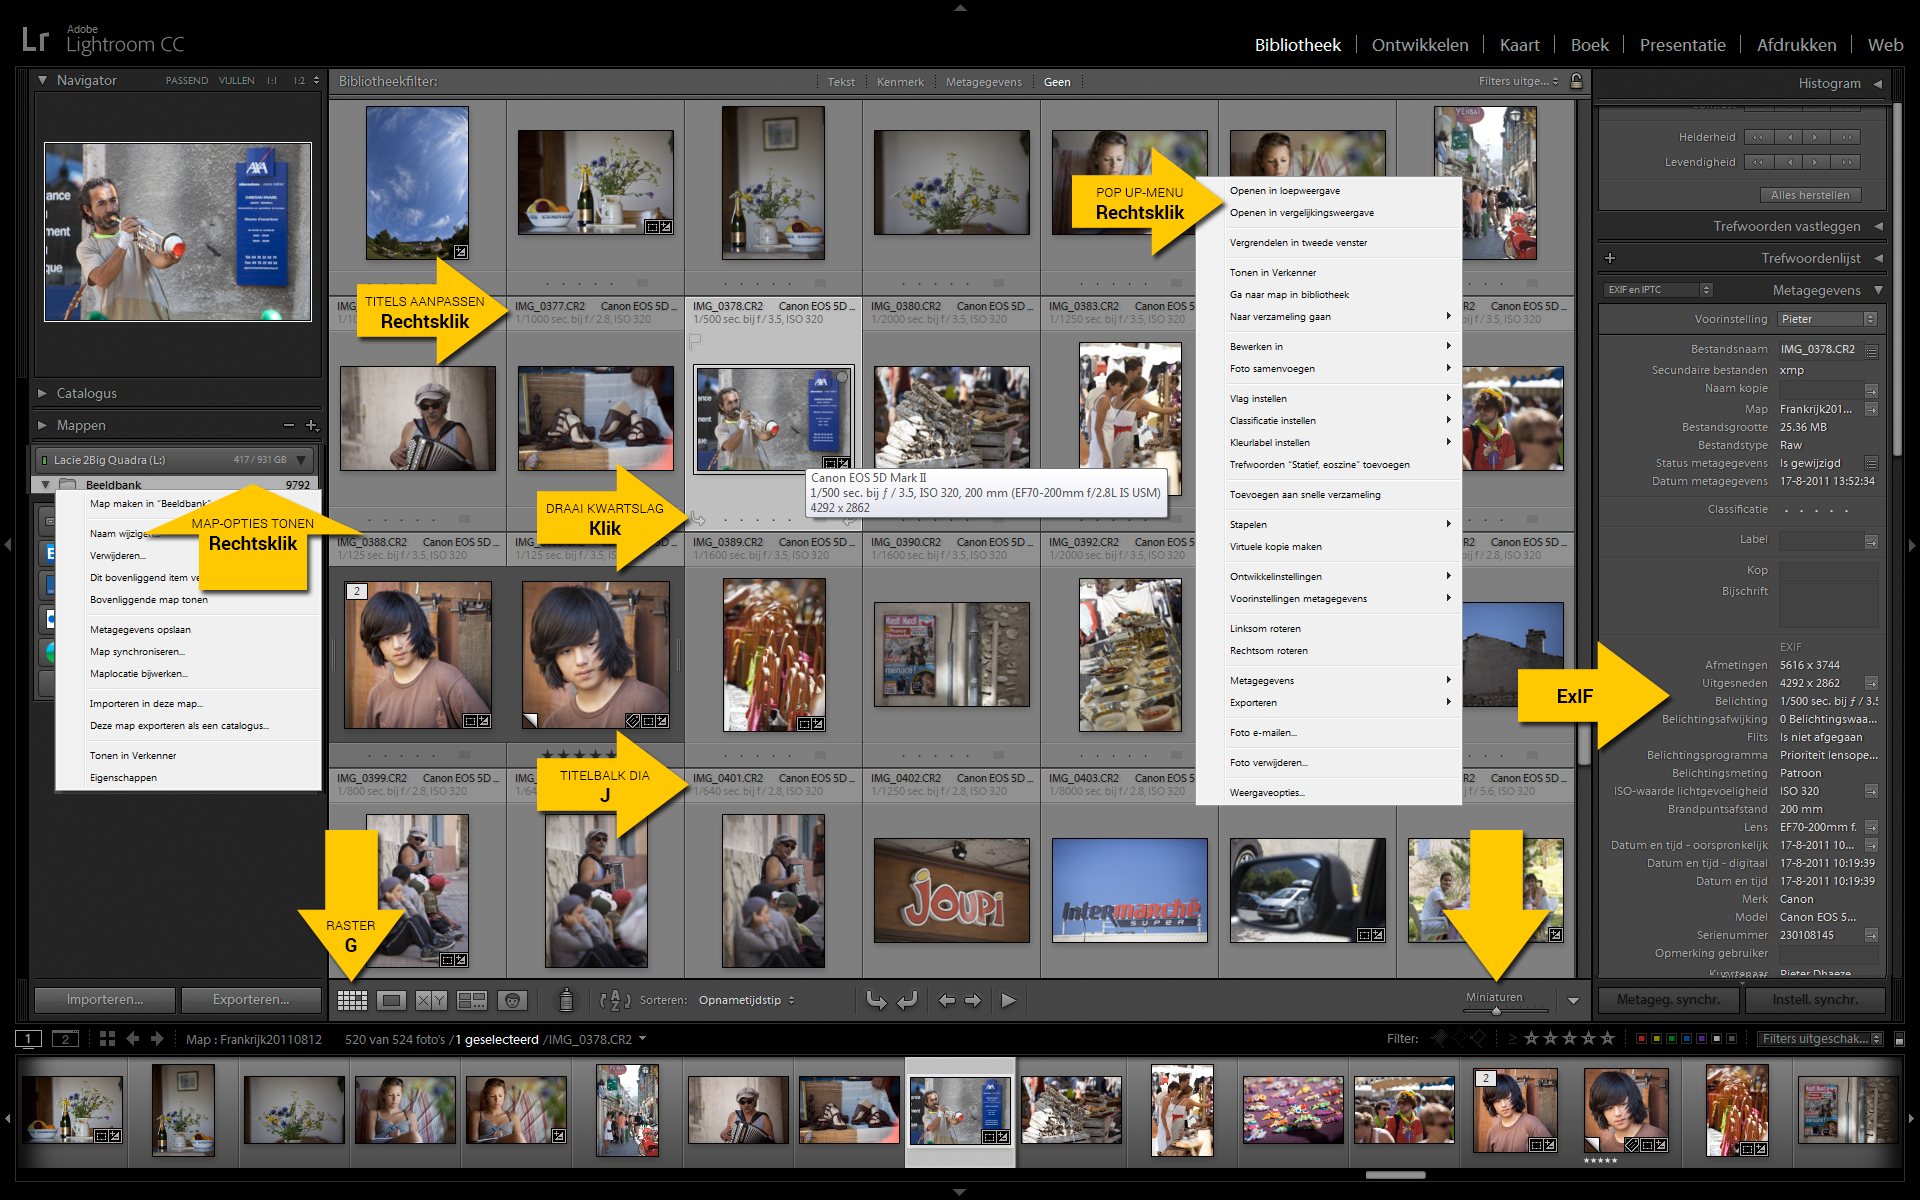
Task: Open Survey view icon
Action: point(471,1000)
